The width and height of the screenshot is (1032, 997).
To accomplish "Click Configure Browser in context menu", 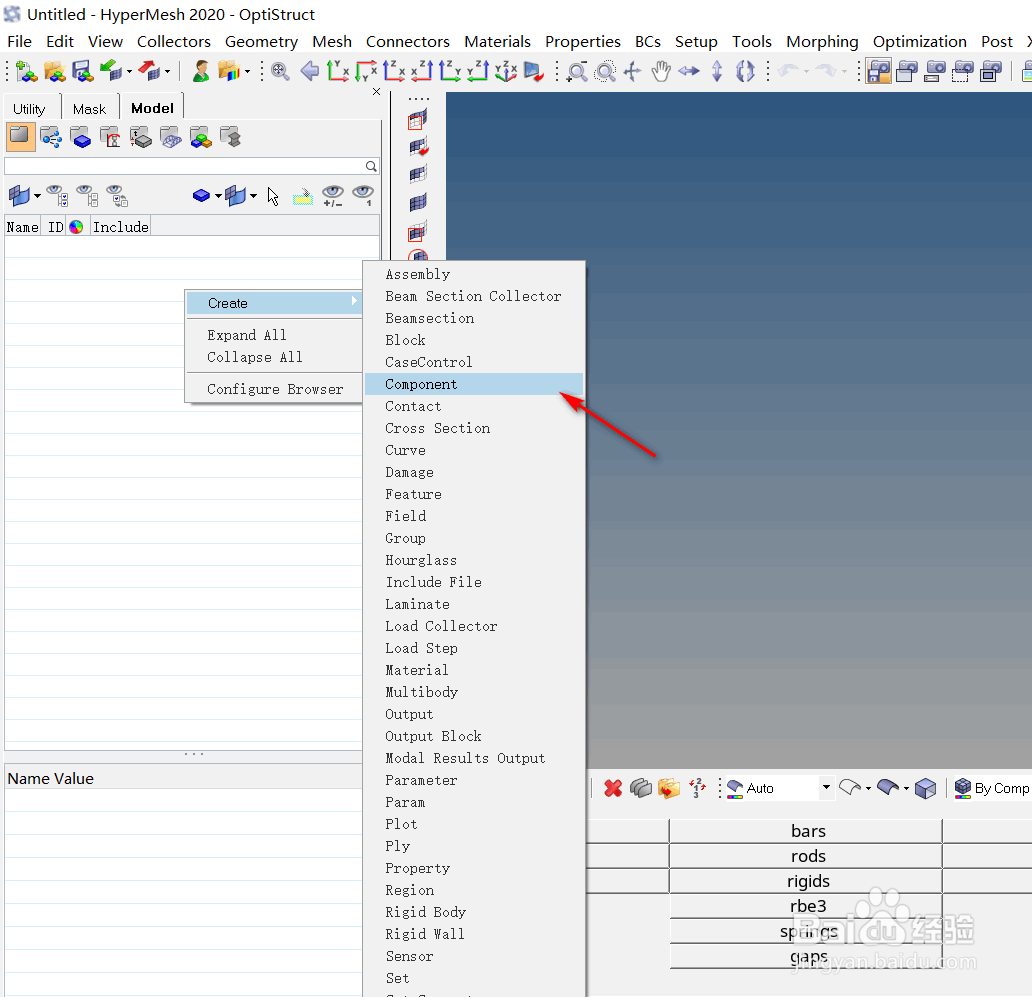I will [x=275, y=389].
